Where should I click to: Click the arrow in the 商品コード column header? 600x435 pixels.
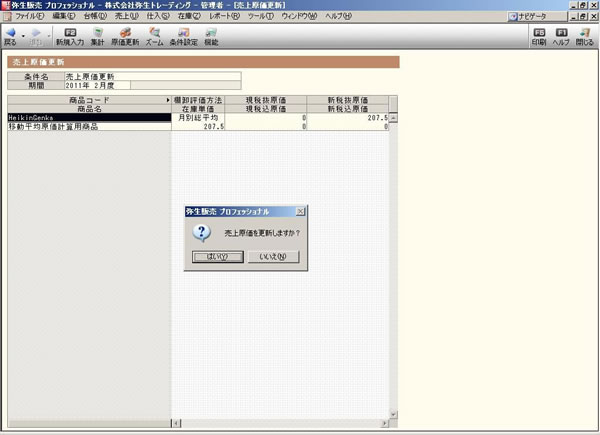click(x=168, y=100)
